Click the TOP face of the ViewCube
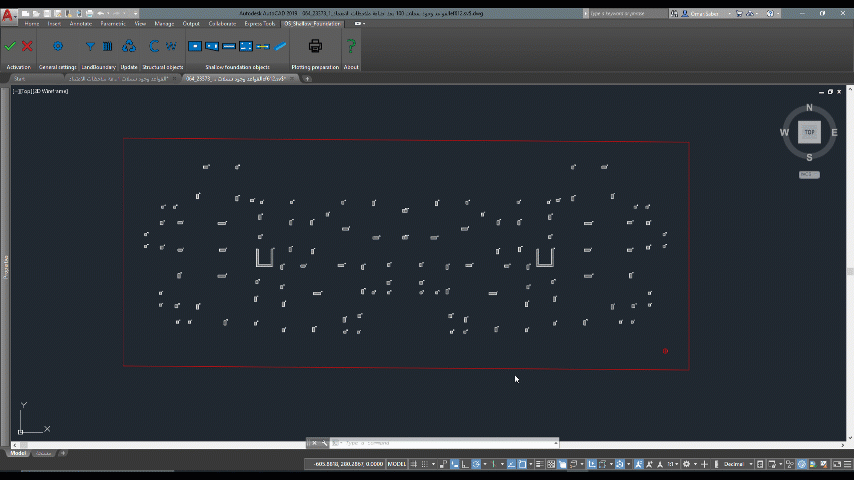This screenshot has height=480, width=854. [x=809, y=132]
